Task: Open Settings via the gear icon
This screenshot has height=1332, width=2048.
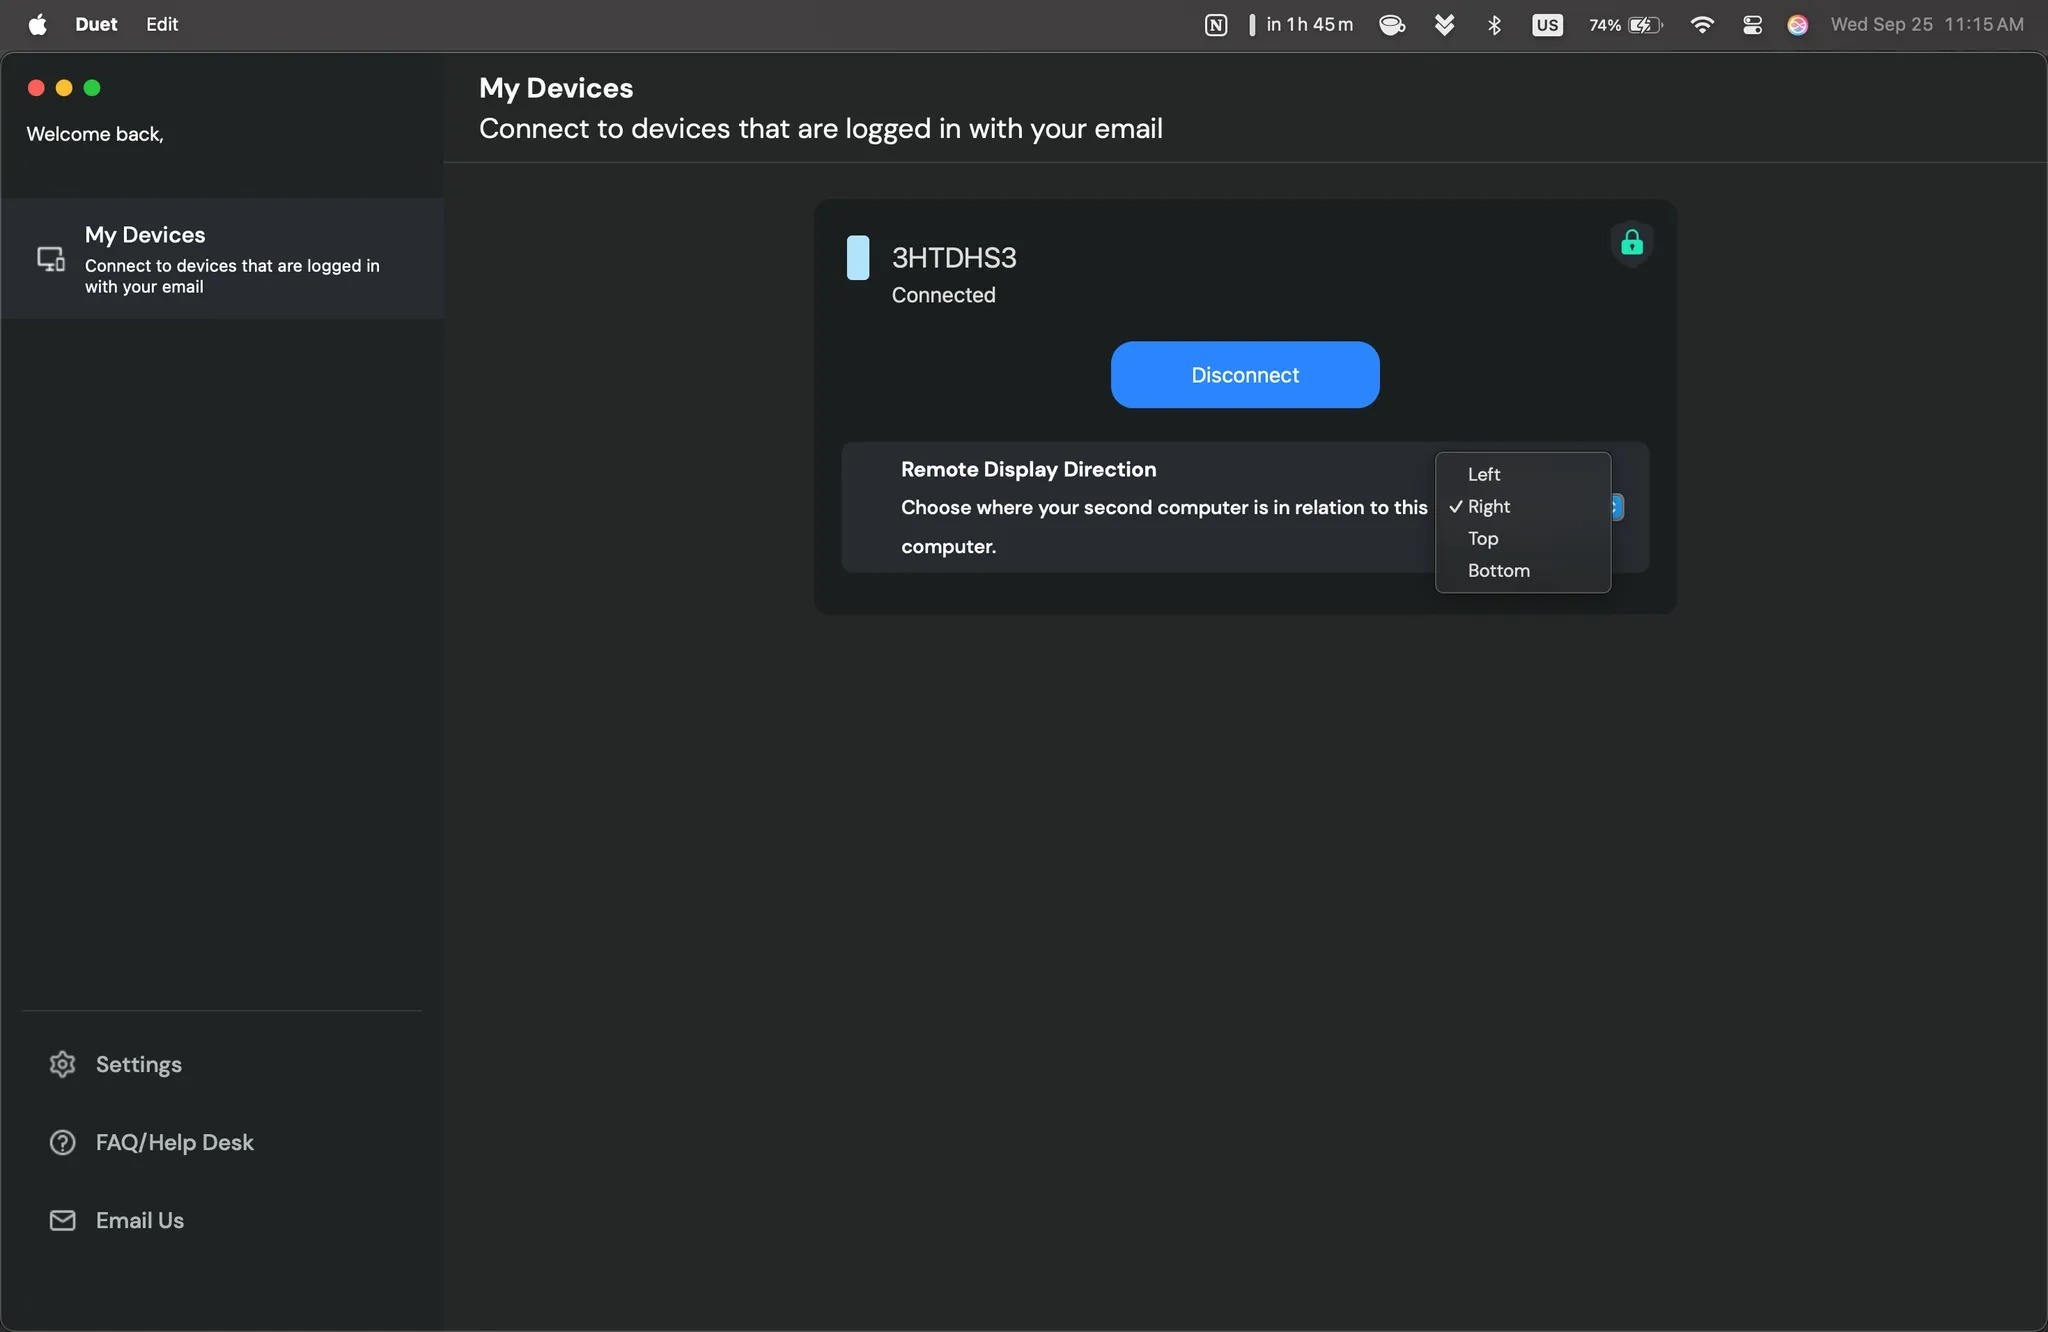Action: pyautogui.click(x=62, y=1064)
